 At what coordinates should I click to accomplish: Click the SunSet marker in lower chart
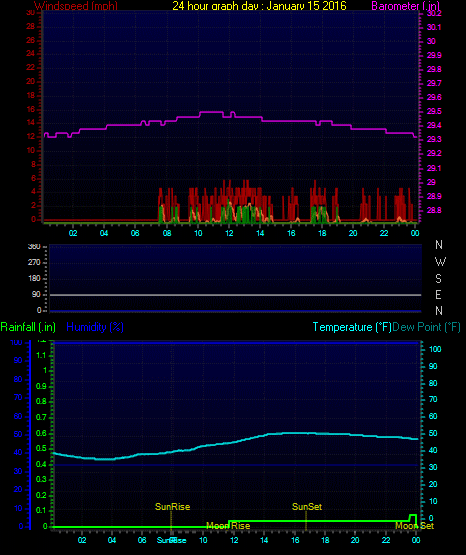point(307,507)
